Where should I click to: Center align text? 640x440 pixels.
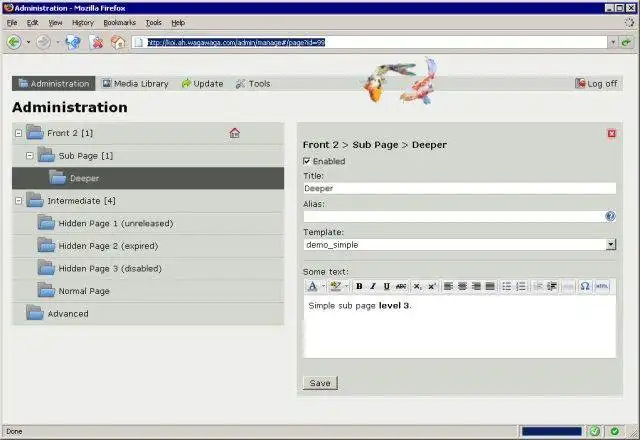(462, 286)
